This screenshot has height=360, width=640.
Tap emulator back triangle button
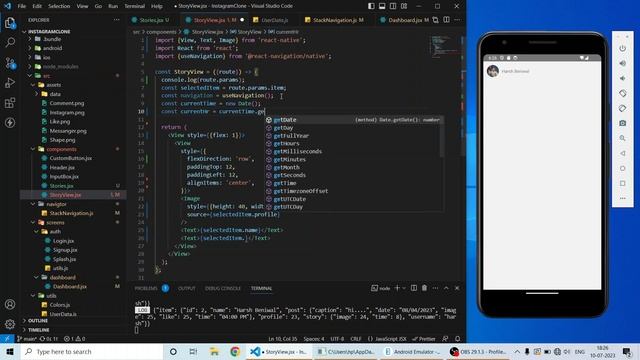[622, 153]
